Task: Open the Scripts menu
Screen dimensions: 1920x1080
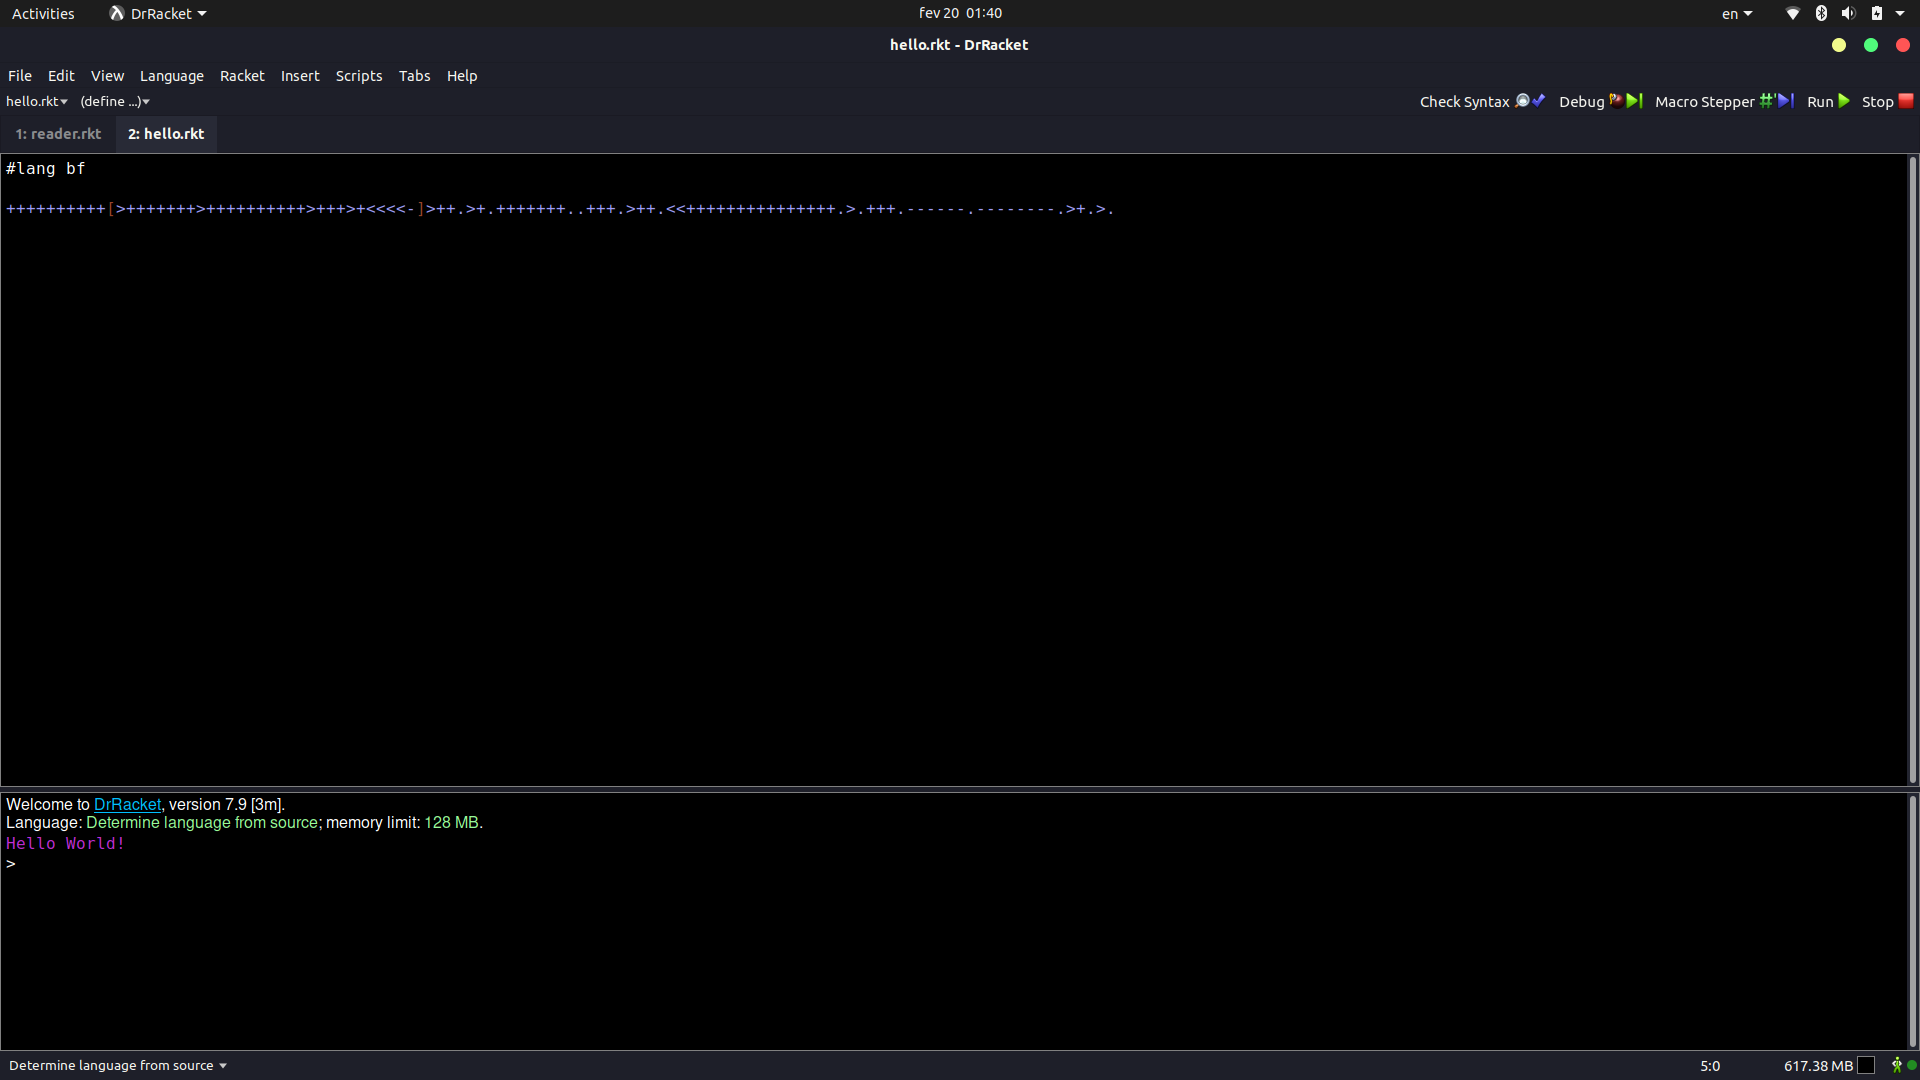Action: tap(358, 76)
